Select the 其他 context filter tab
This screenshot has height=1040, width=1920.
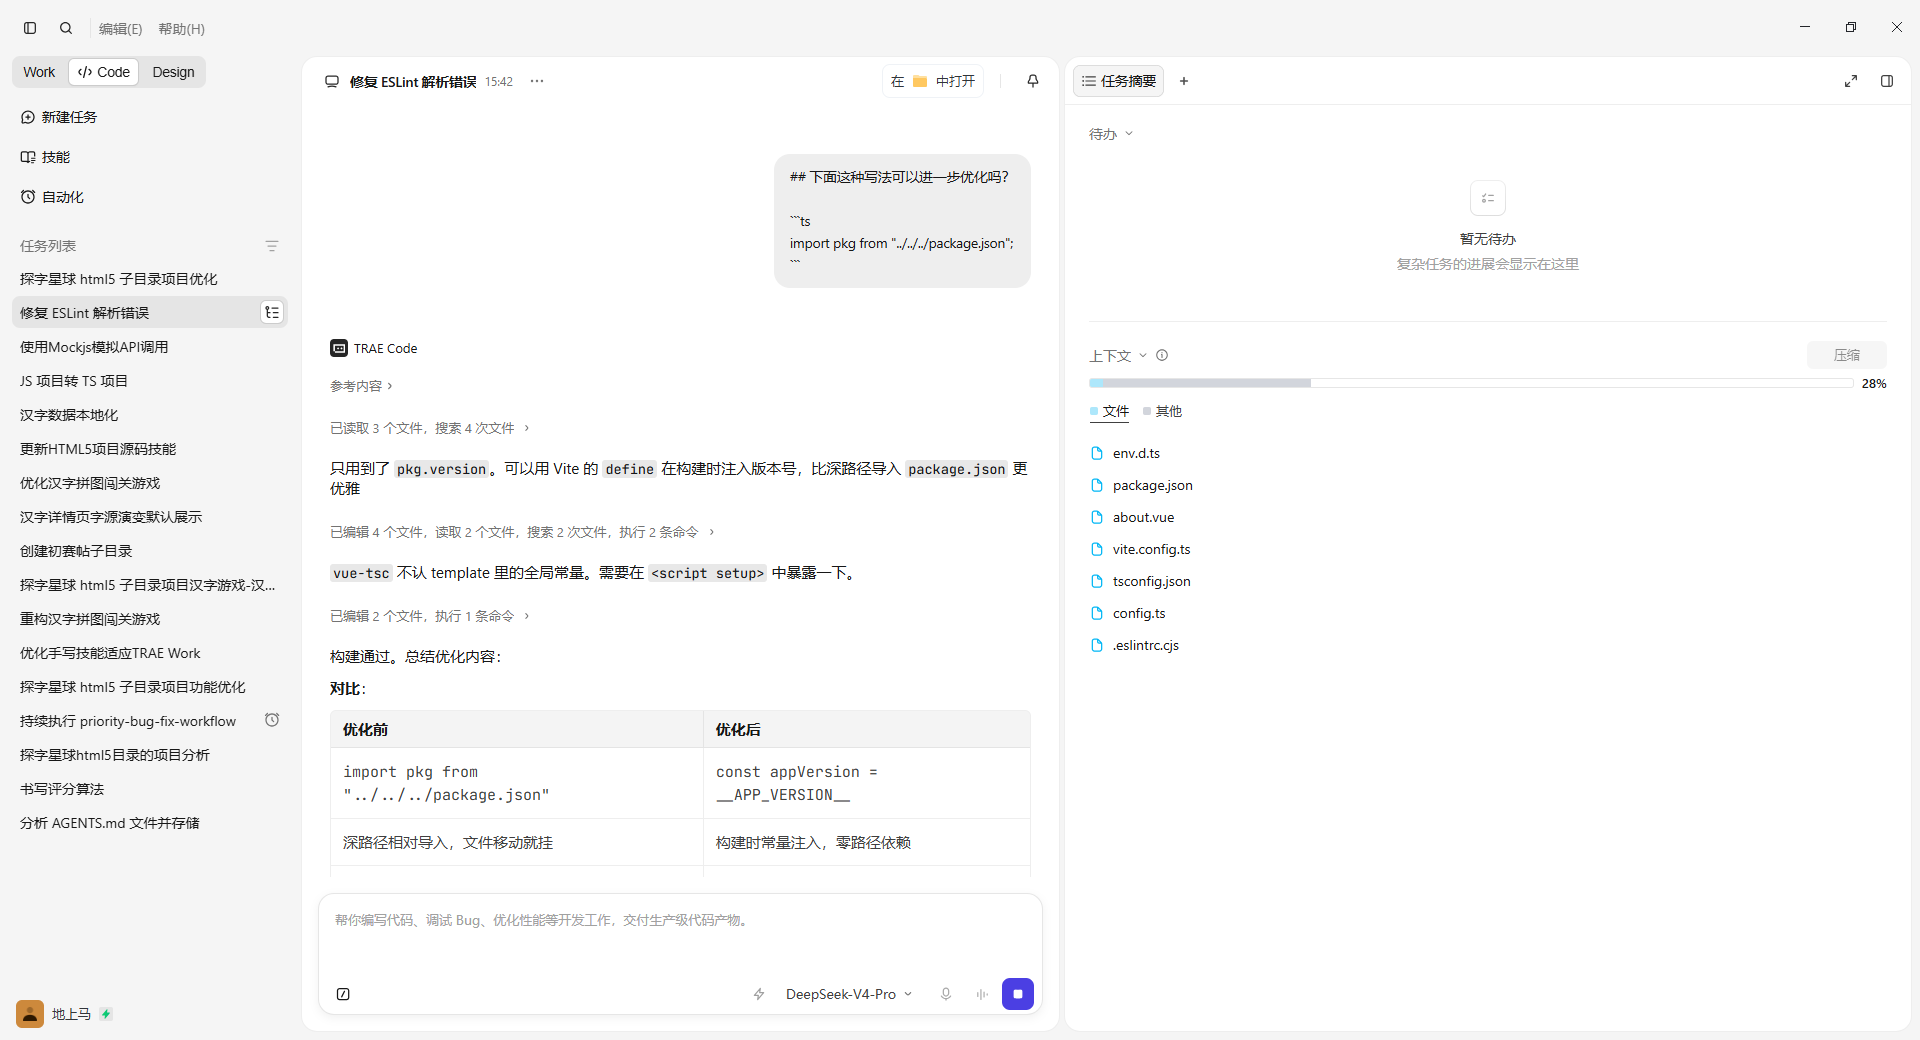coord(1163,411)
